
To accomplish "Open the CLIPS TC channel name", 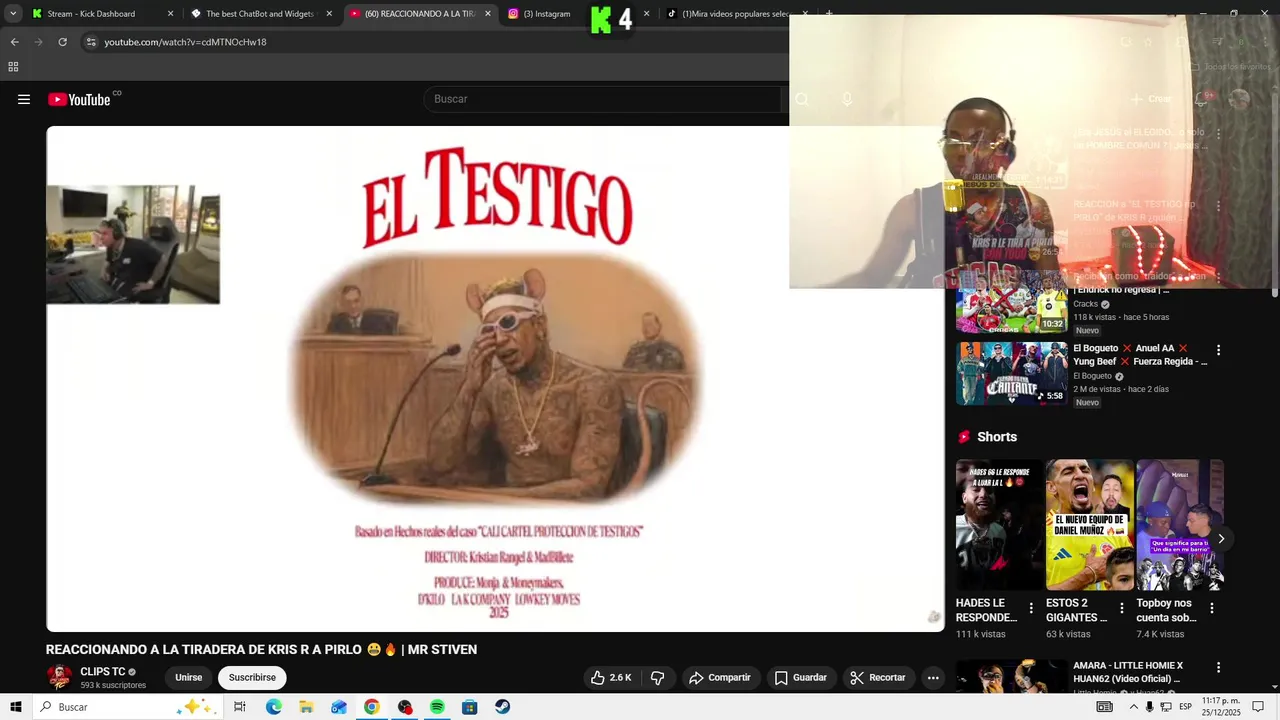I will [103, 672].
